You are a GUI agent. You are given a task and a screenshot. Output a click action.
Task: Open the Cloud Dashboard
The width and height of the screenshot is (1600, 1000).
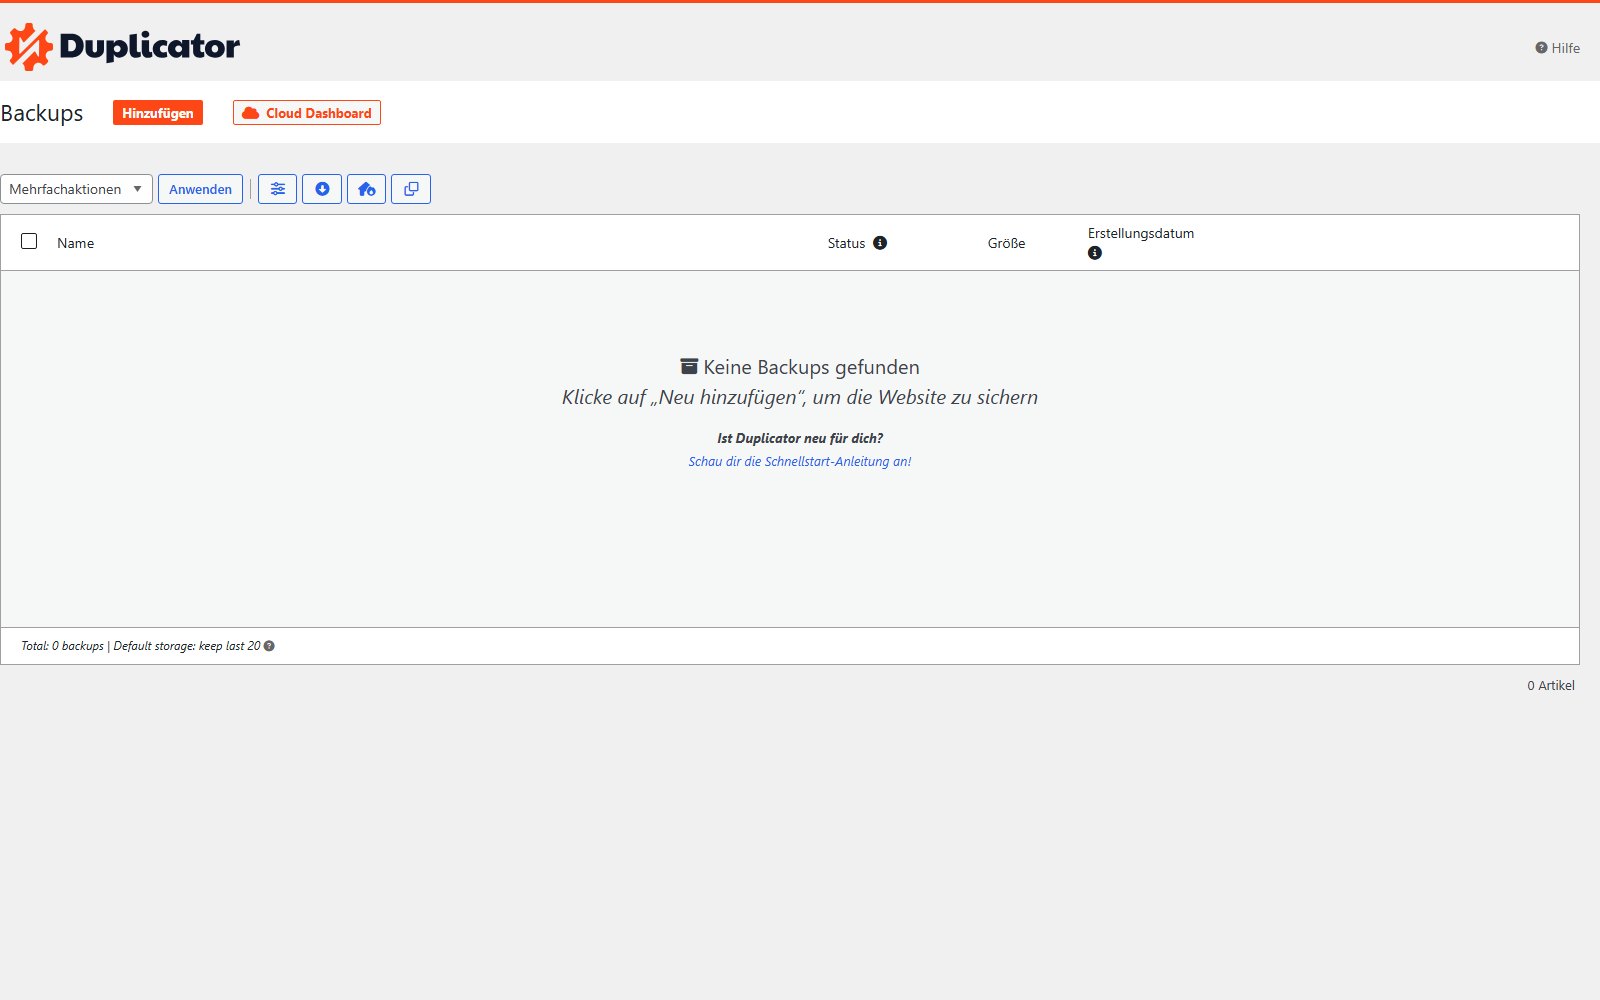pyautogui.click(x=307, y=113)
